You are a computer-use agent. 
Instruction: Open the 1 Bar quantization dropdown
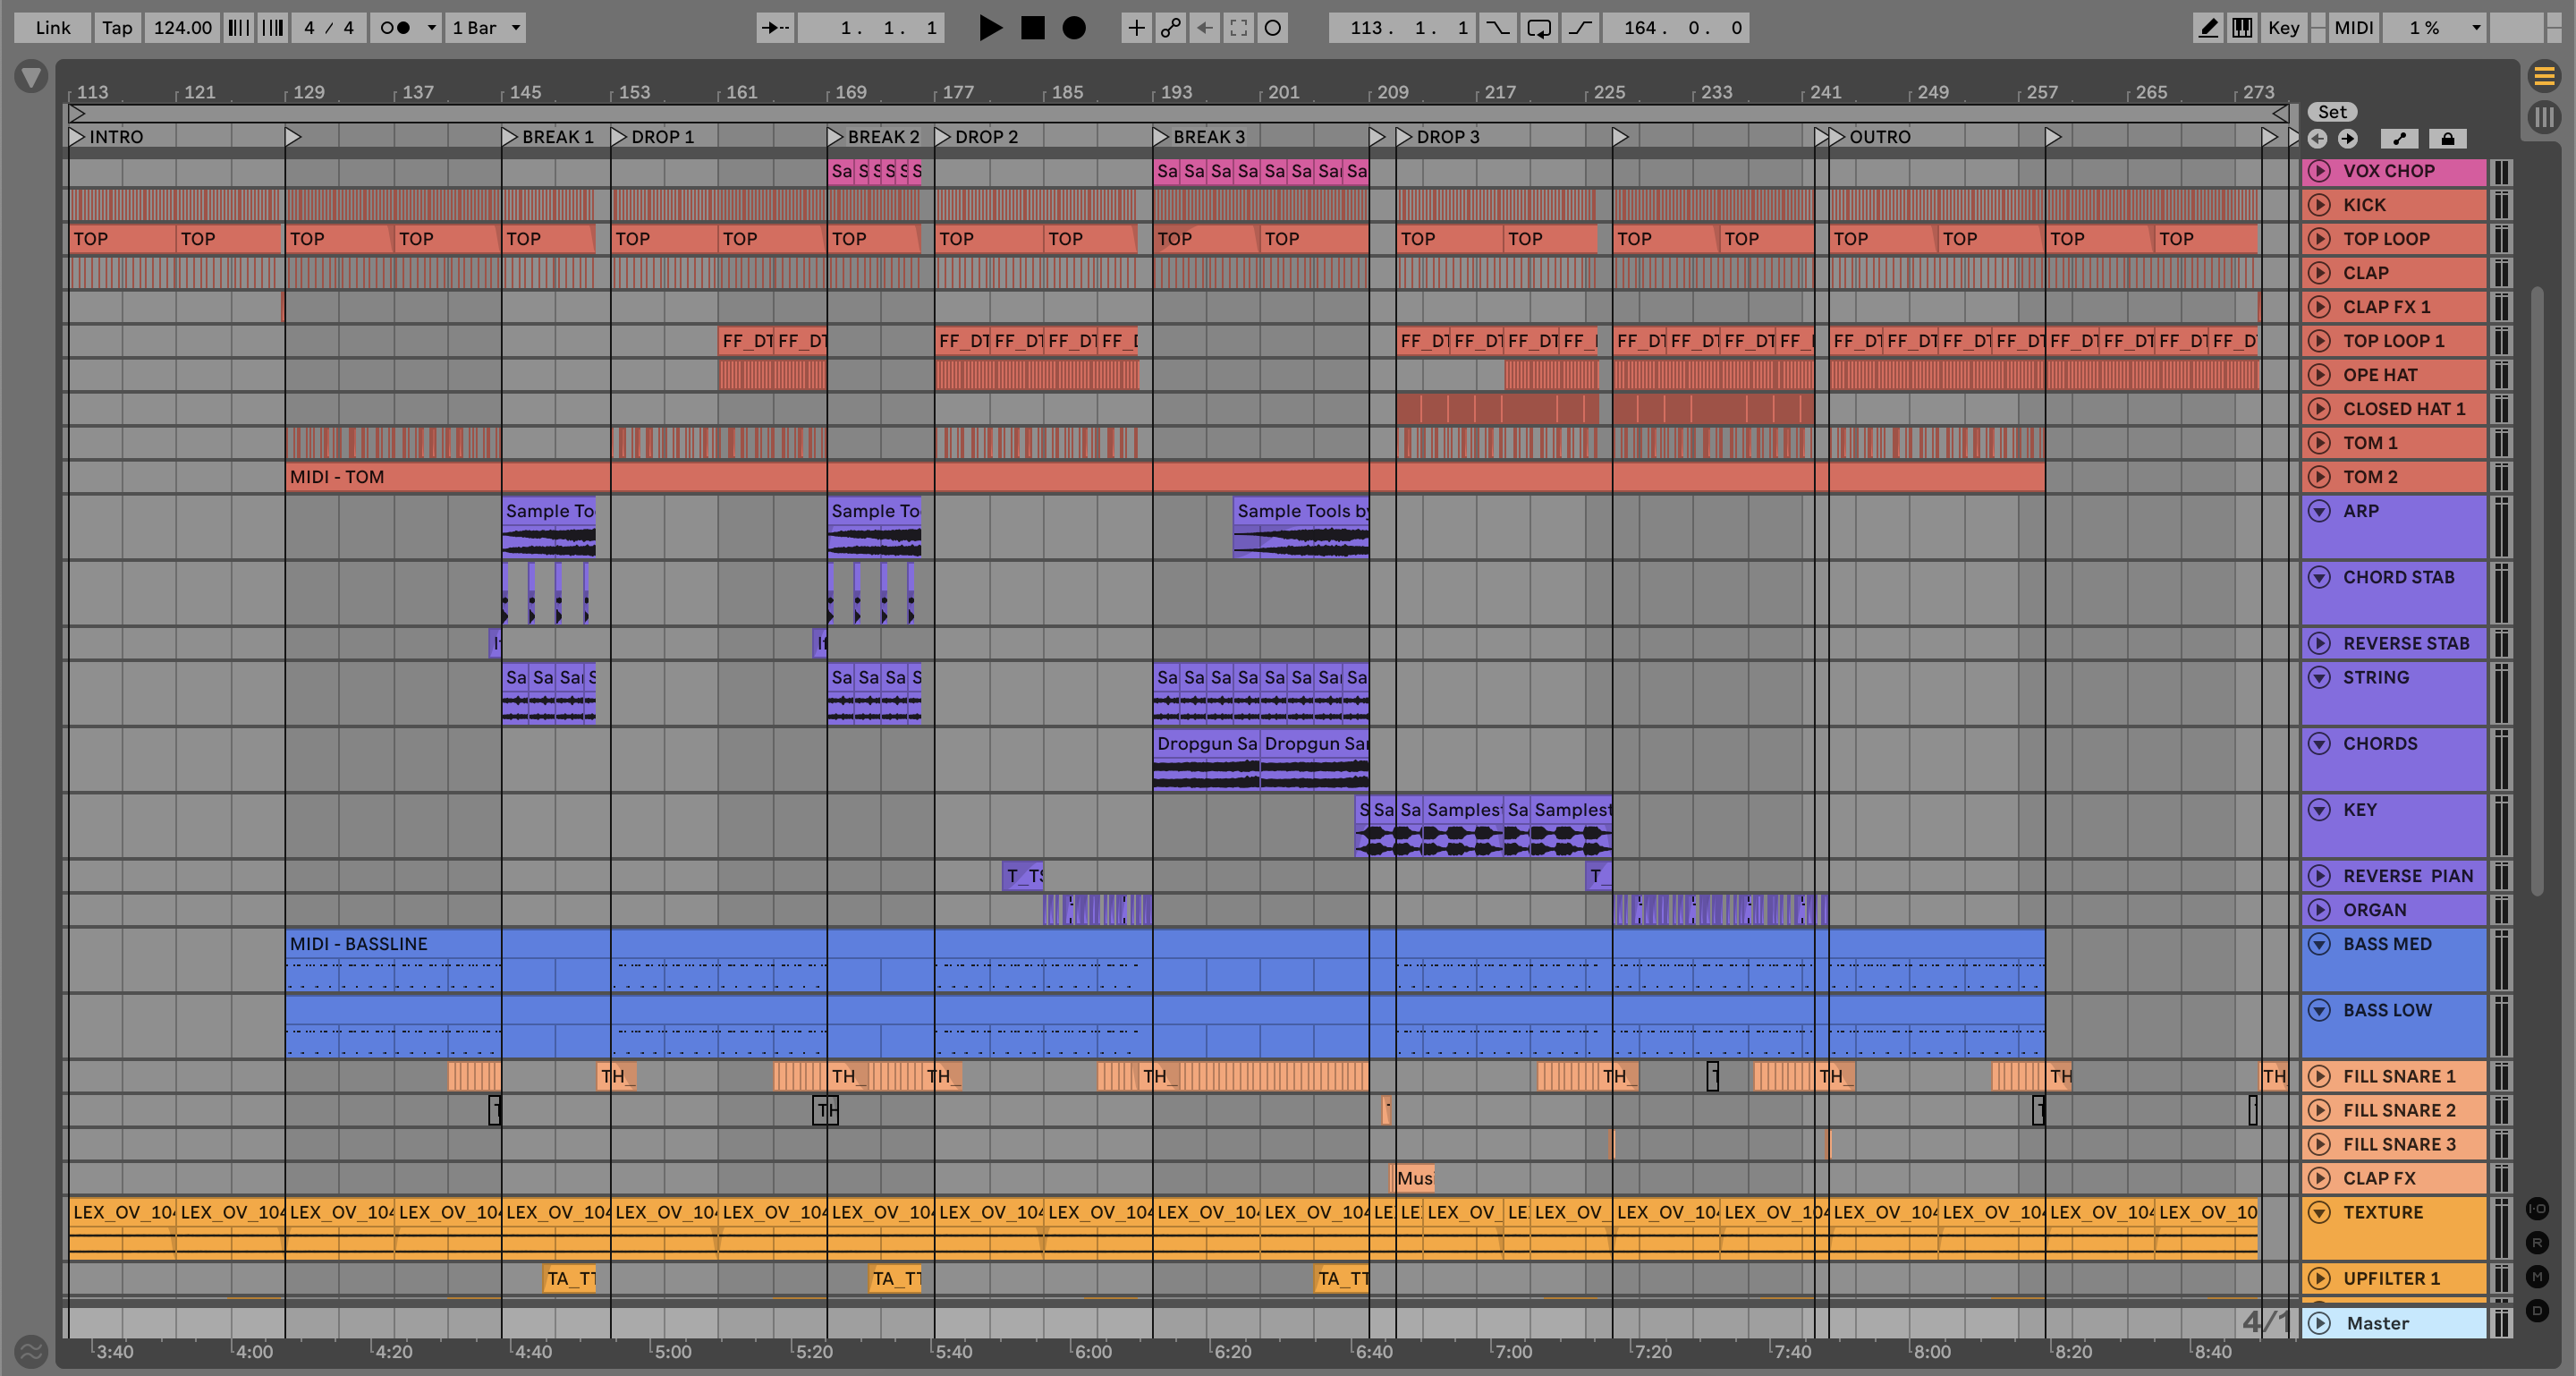click(486, 28)
